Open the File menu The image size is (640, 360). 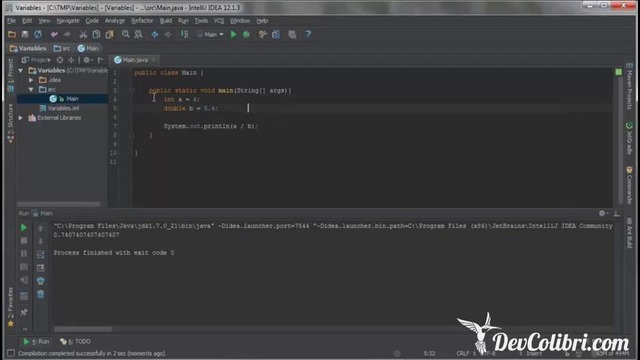11,21
